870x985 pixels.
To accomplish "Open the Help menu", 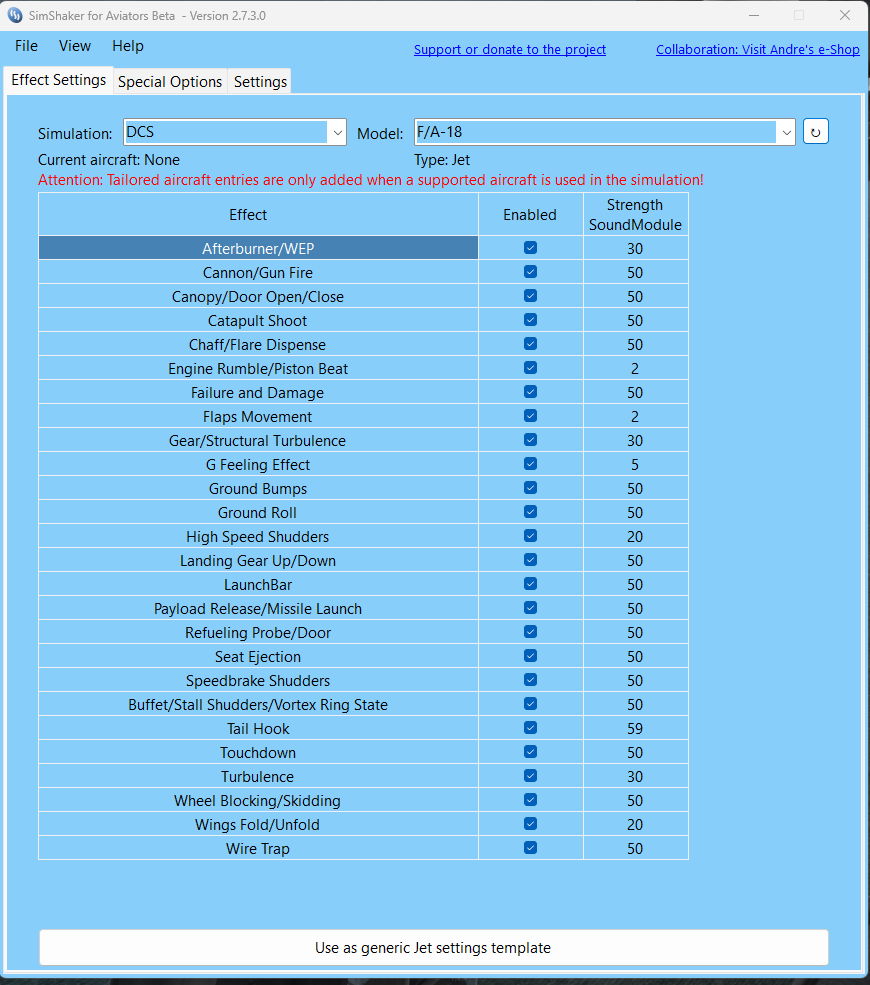I will [x=128, y=46].
